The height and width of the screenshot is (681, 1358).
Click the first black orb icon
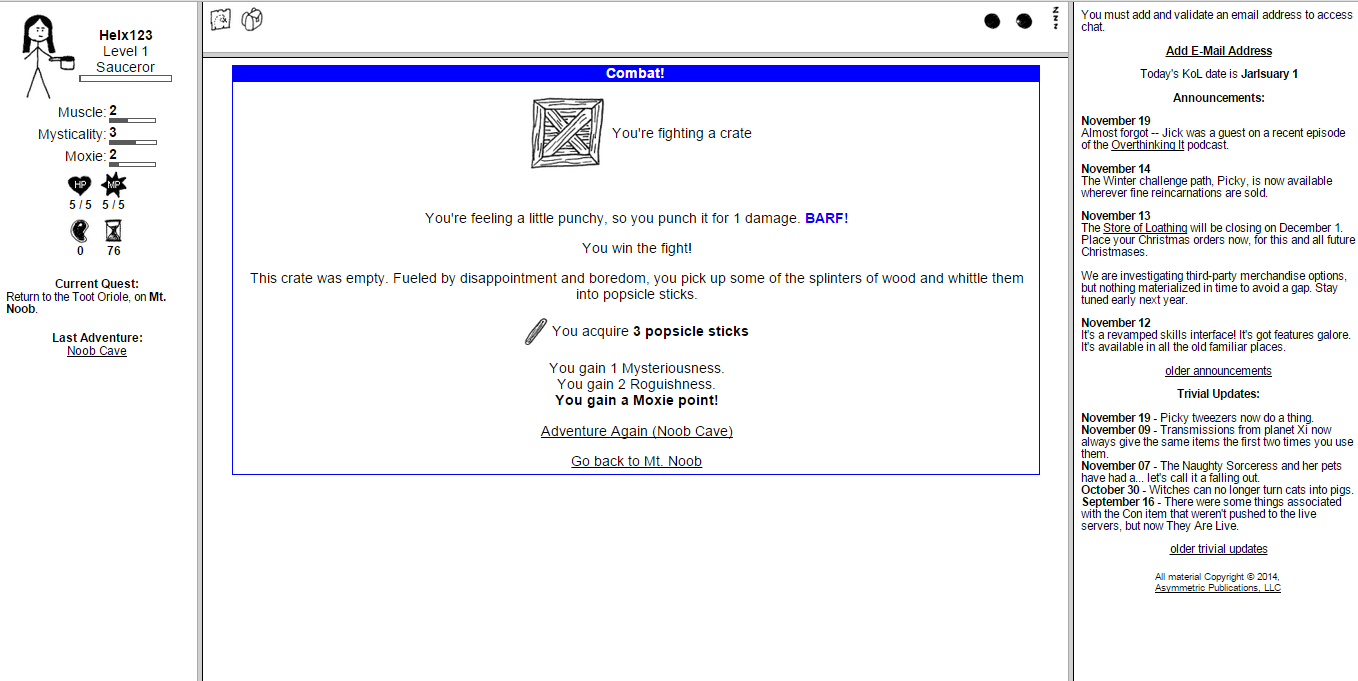(992, 21)
